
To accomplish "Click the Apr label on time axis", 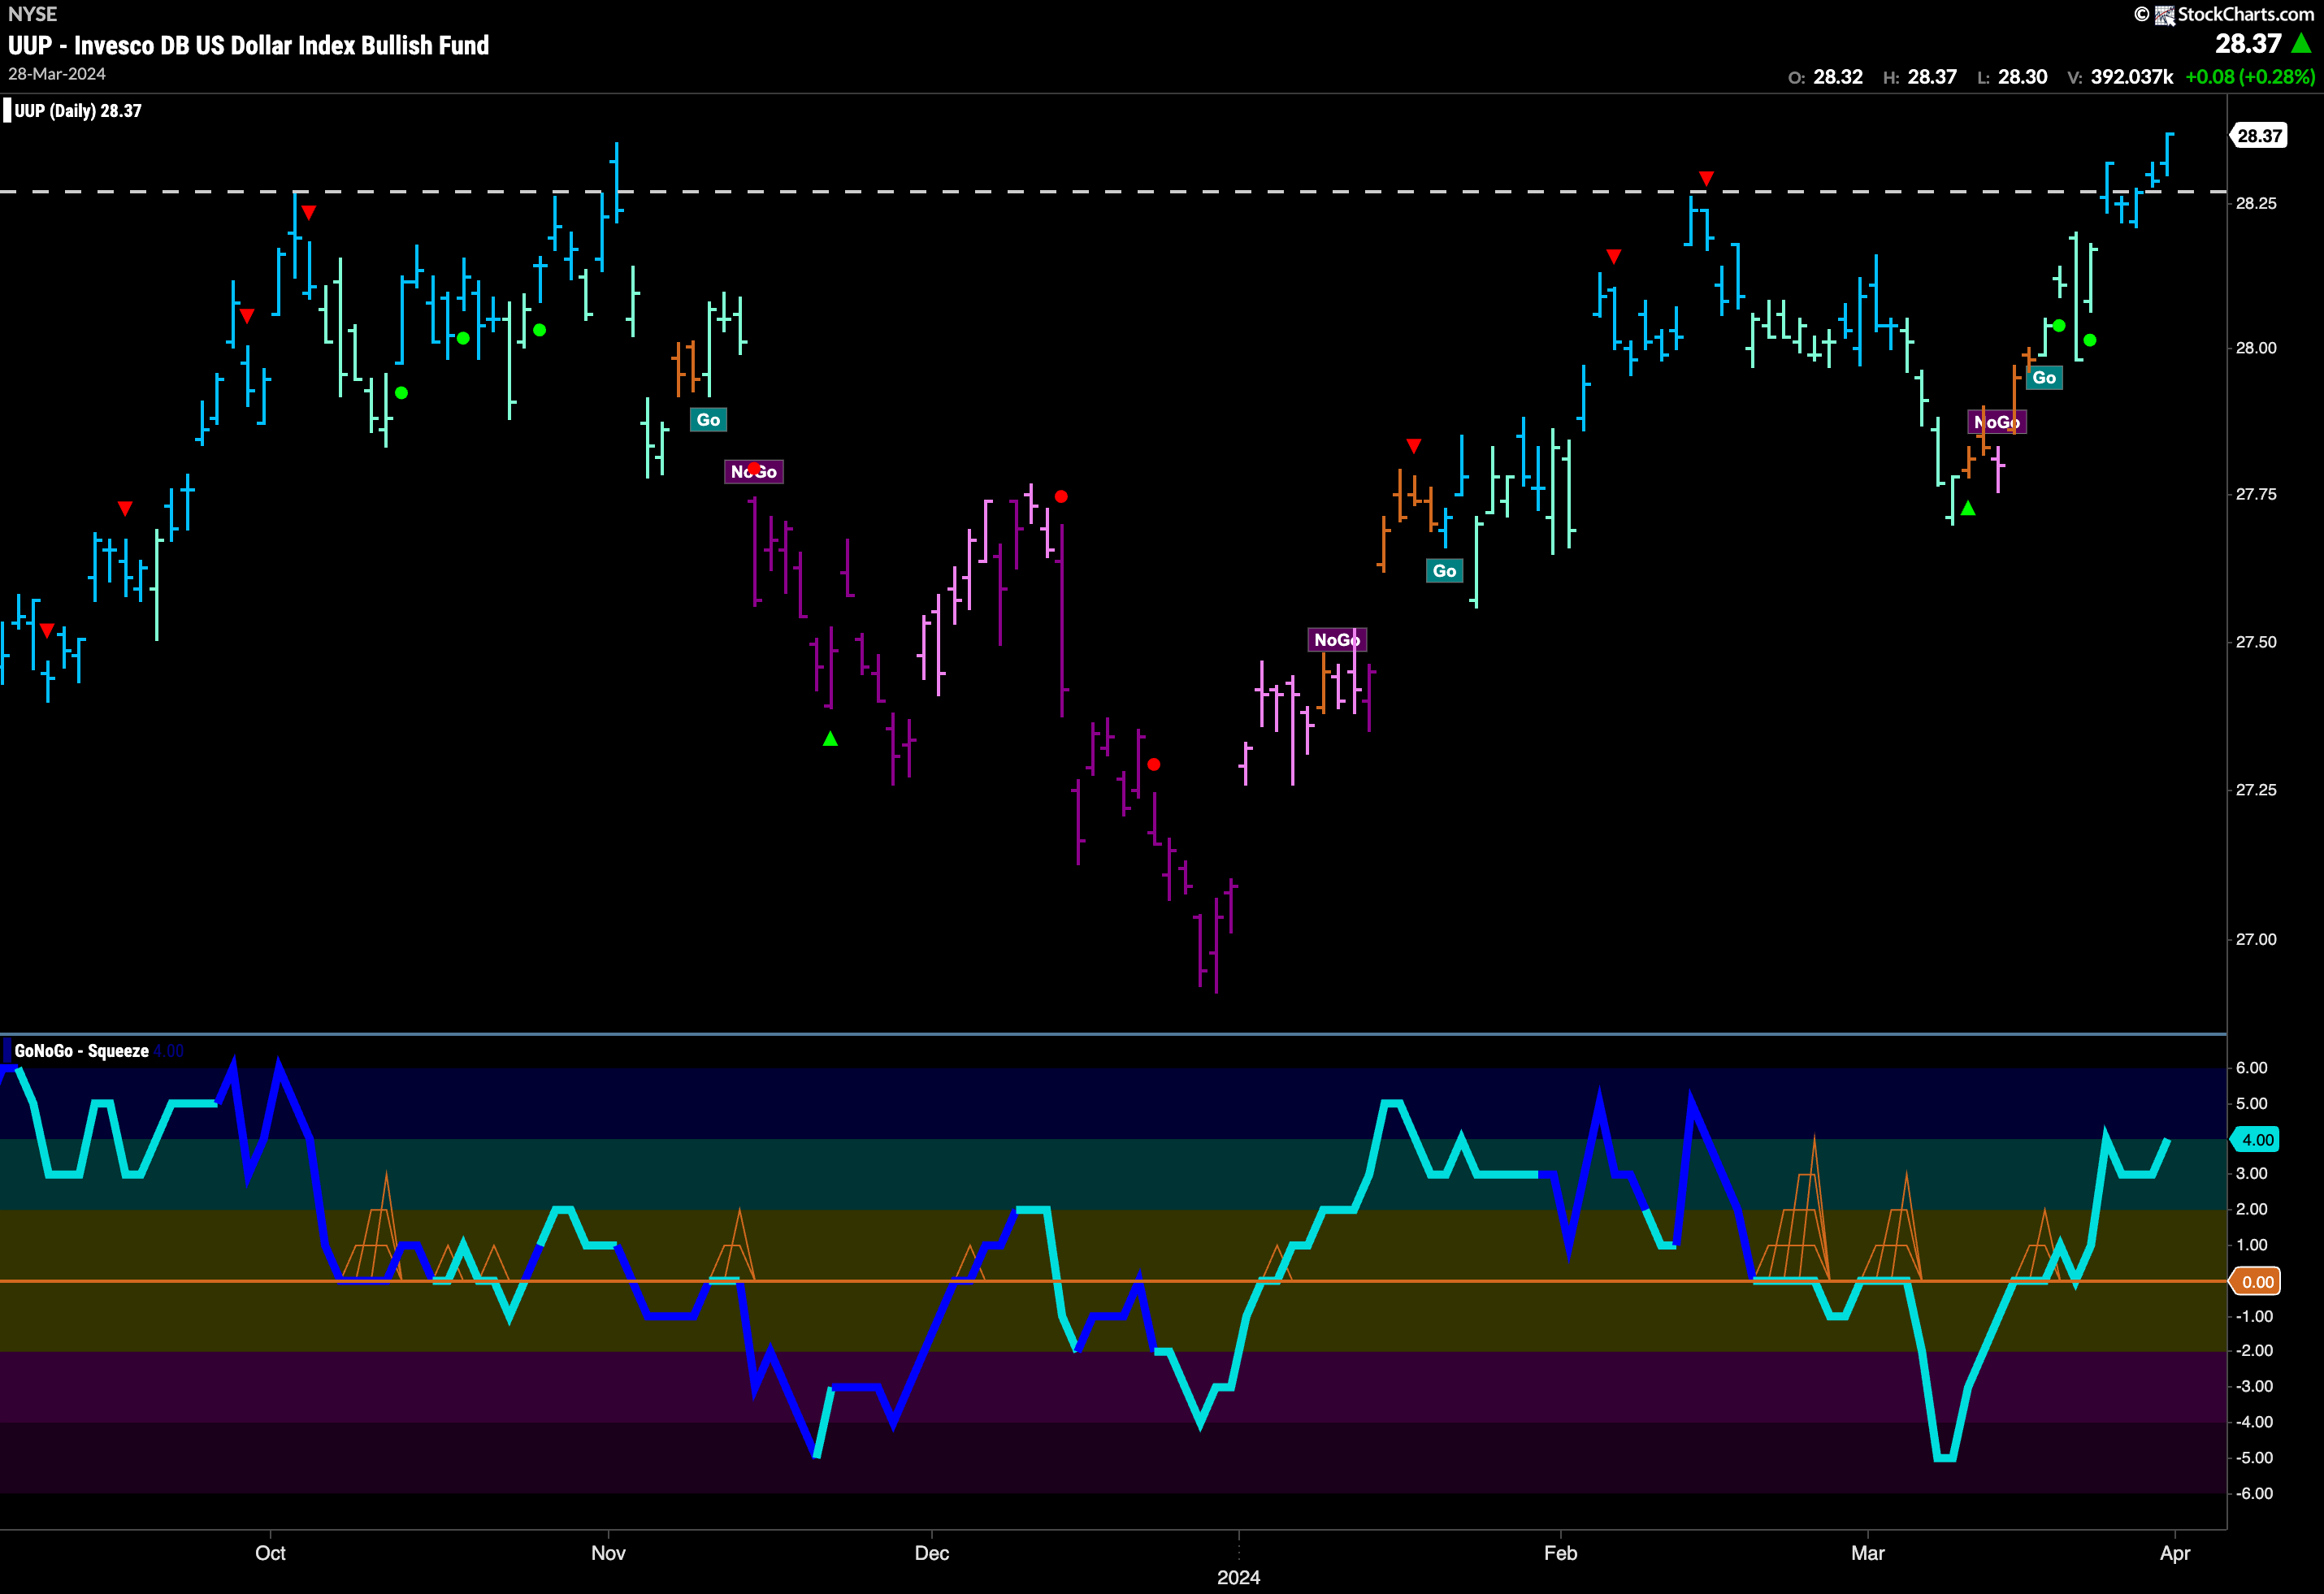I will (x=2175, y=1553).
